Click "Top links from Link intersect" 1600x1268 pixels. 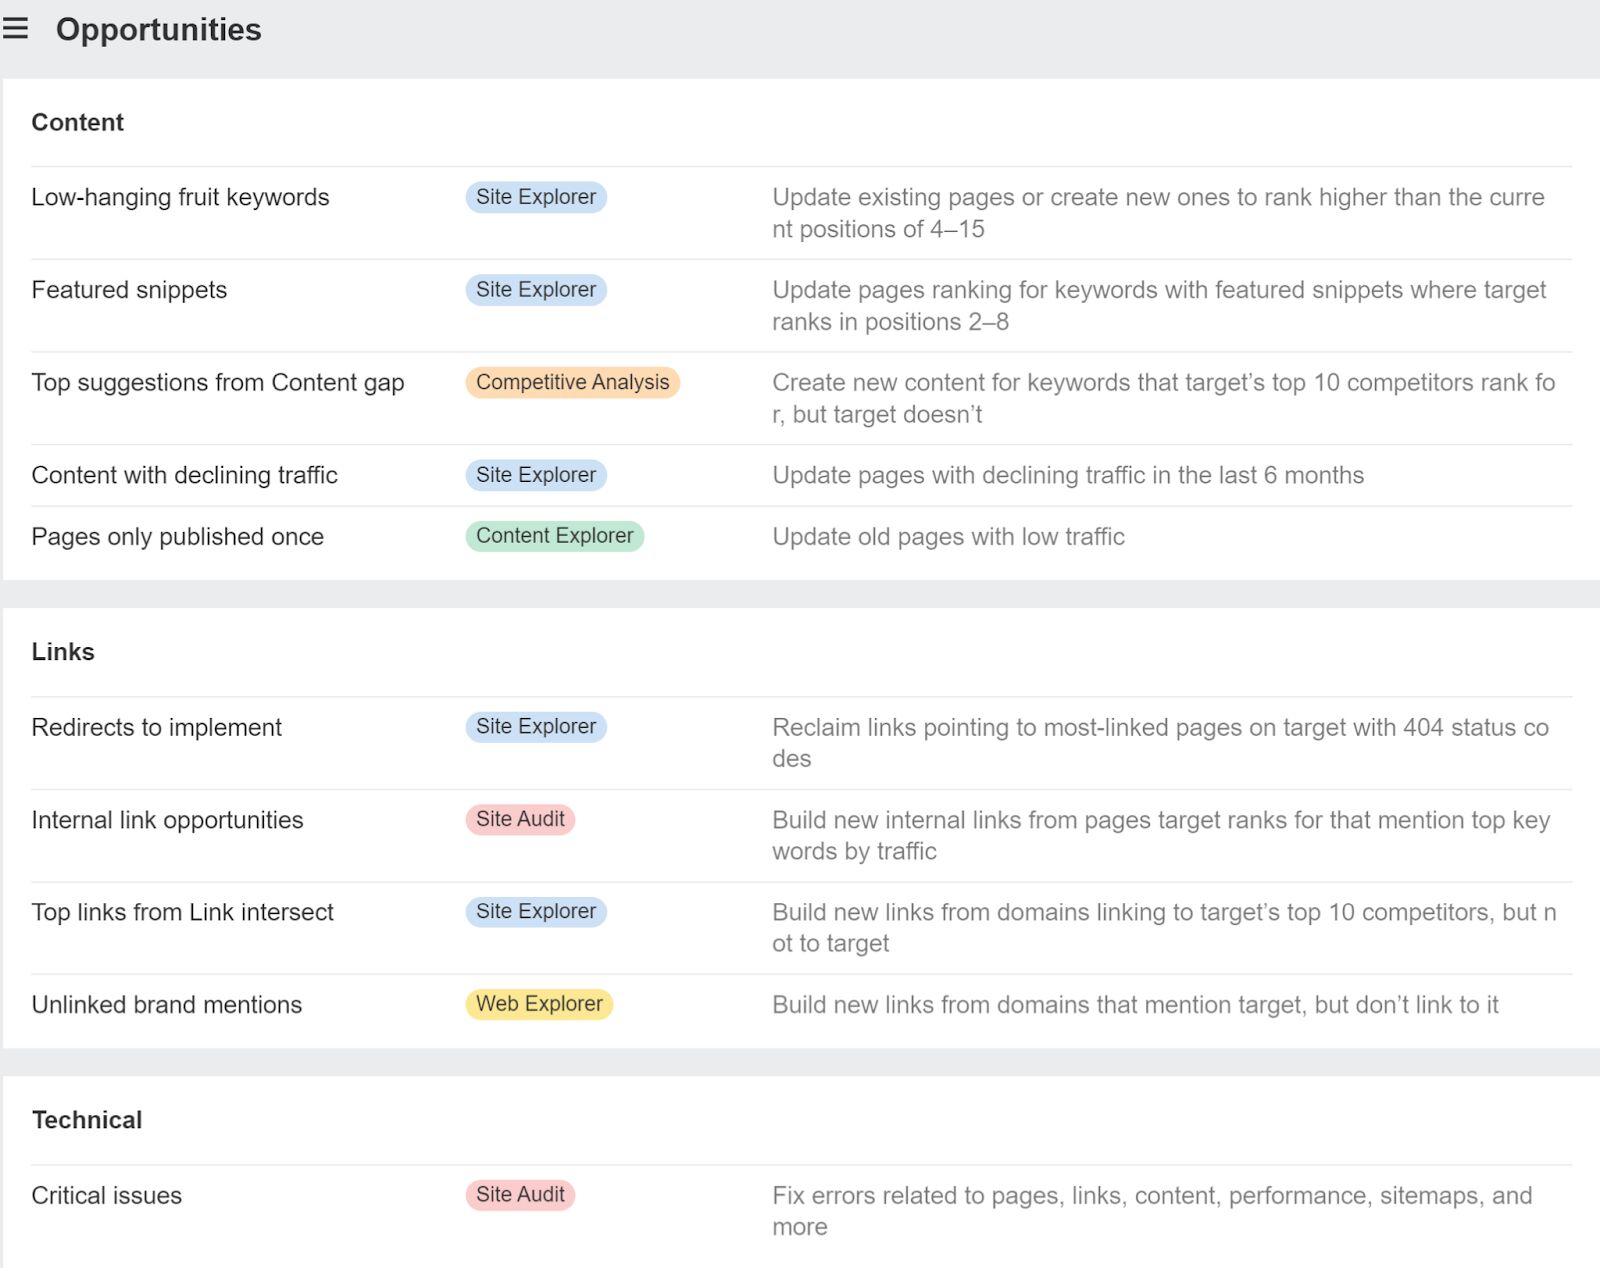[183, 912]
